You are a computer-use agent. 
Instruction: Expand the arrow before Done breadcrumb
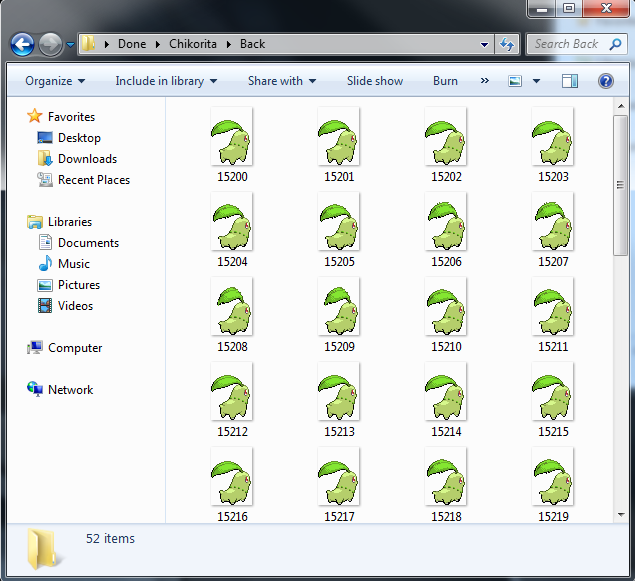pos(107,44)
